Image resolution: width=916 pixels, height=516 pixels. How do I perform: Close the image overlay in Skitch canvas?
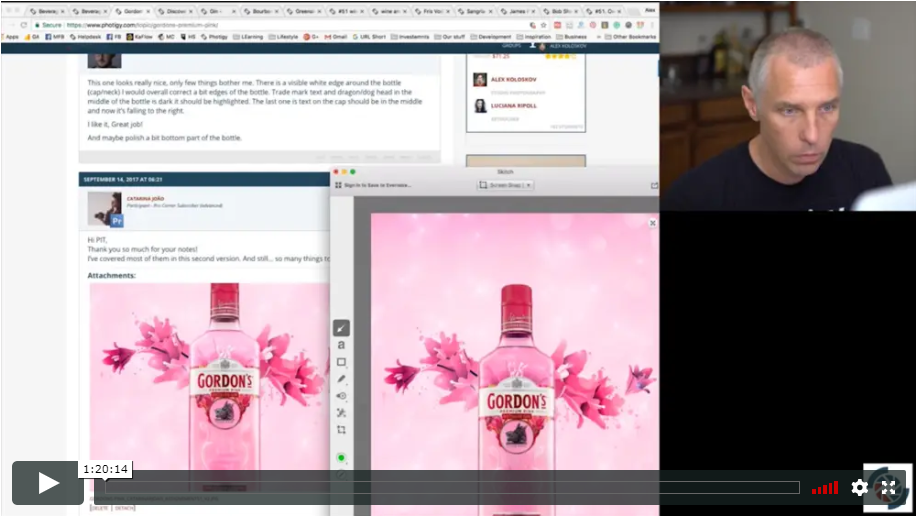[653, 223]
